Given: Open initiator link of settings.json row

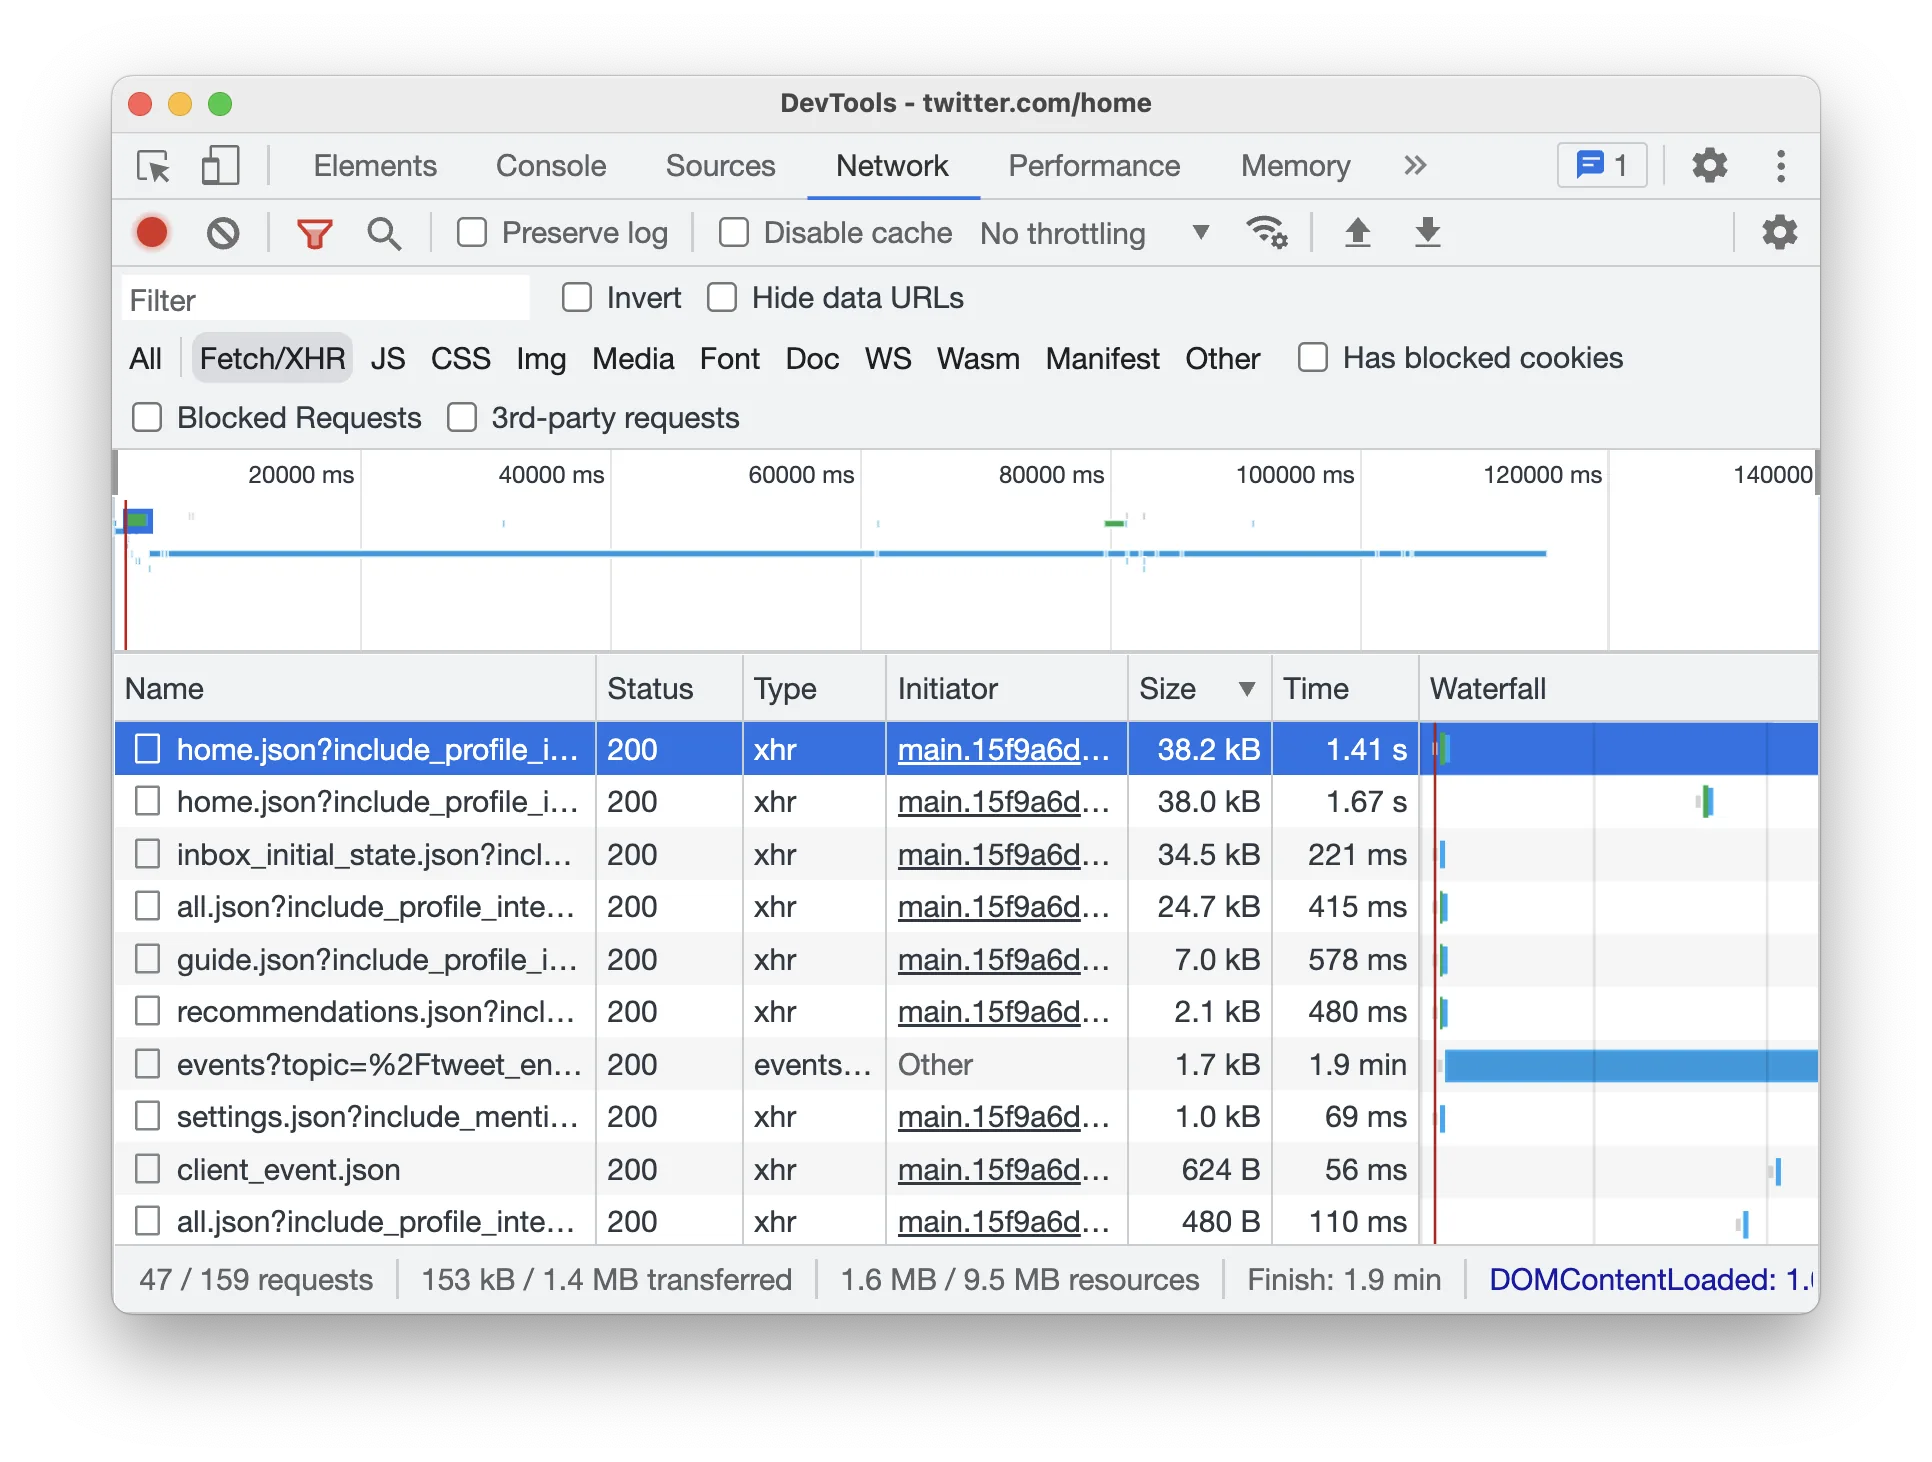Looking at the screenshot, I should coord(1004,1116).
